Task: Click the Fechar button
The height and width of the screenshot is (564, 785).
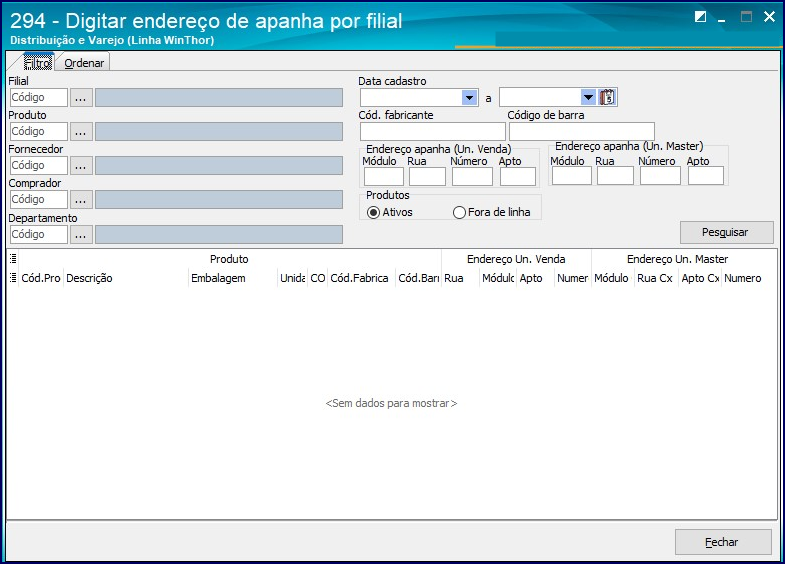Action: 723,542
